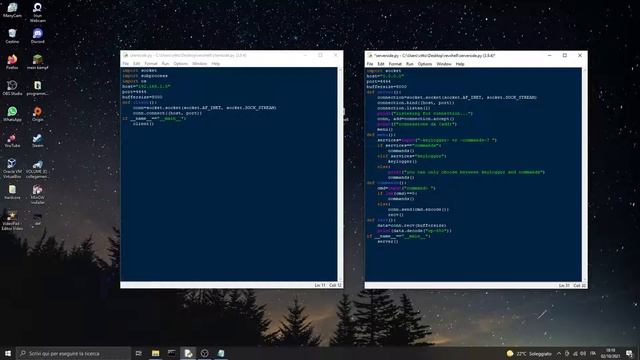
Task: Click 'import socket' line in clientside.py
Action: click(x=140, y=71)
